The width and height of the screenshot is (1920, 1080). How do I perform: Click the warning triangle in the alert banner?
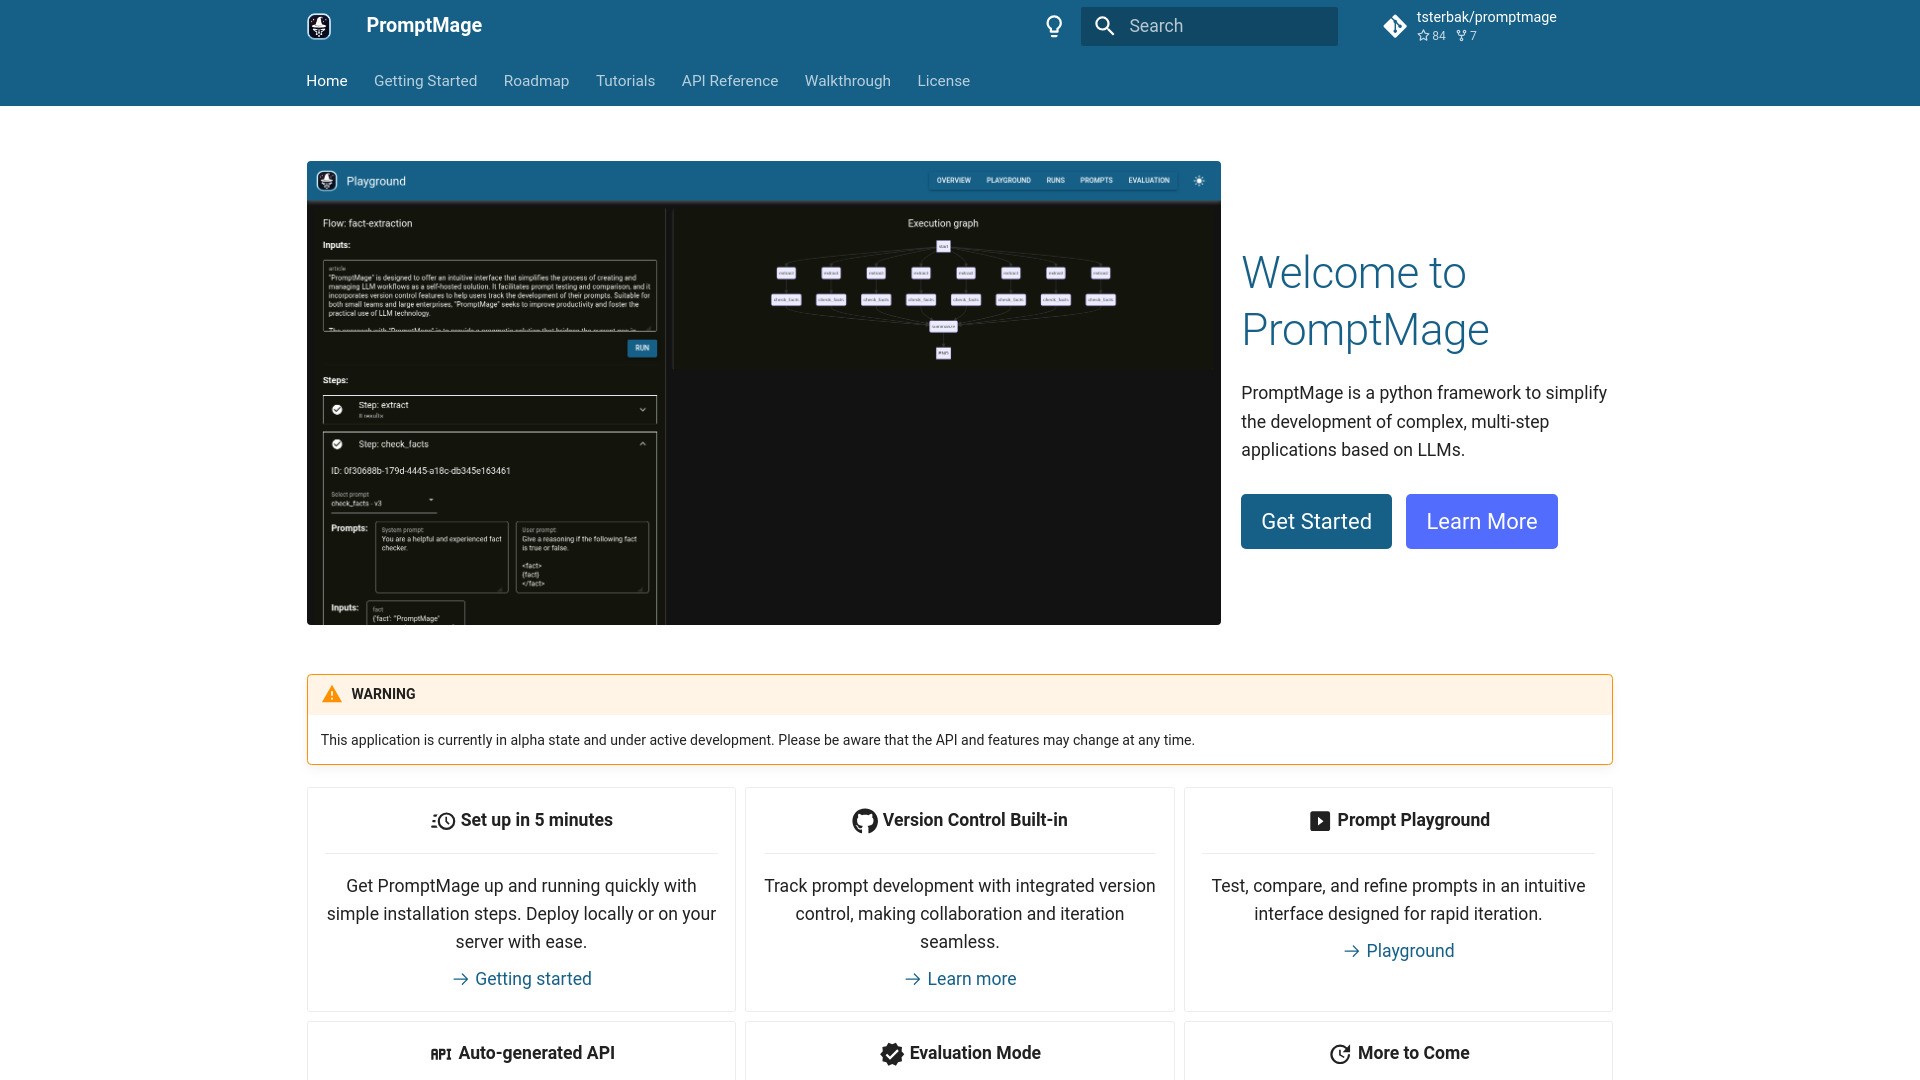330,694
